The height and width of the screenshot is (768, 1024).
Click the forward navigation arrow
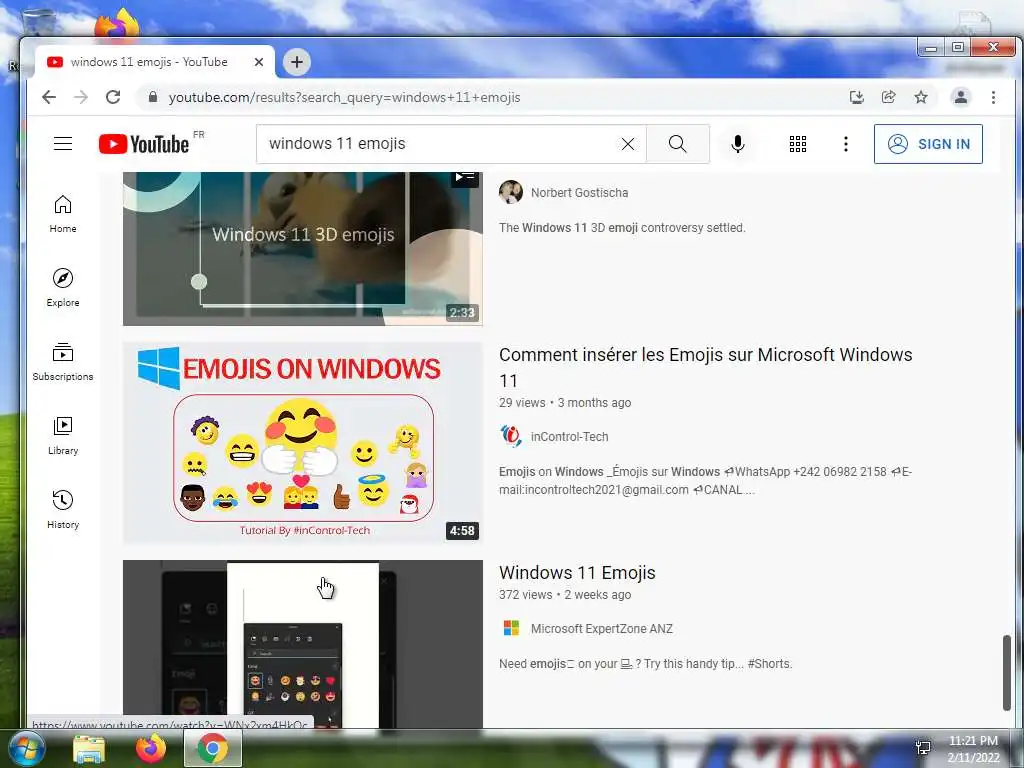tap(81, 97)
